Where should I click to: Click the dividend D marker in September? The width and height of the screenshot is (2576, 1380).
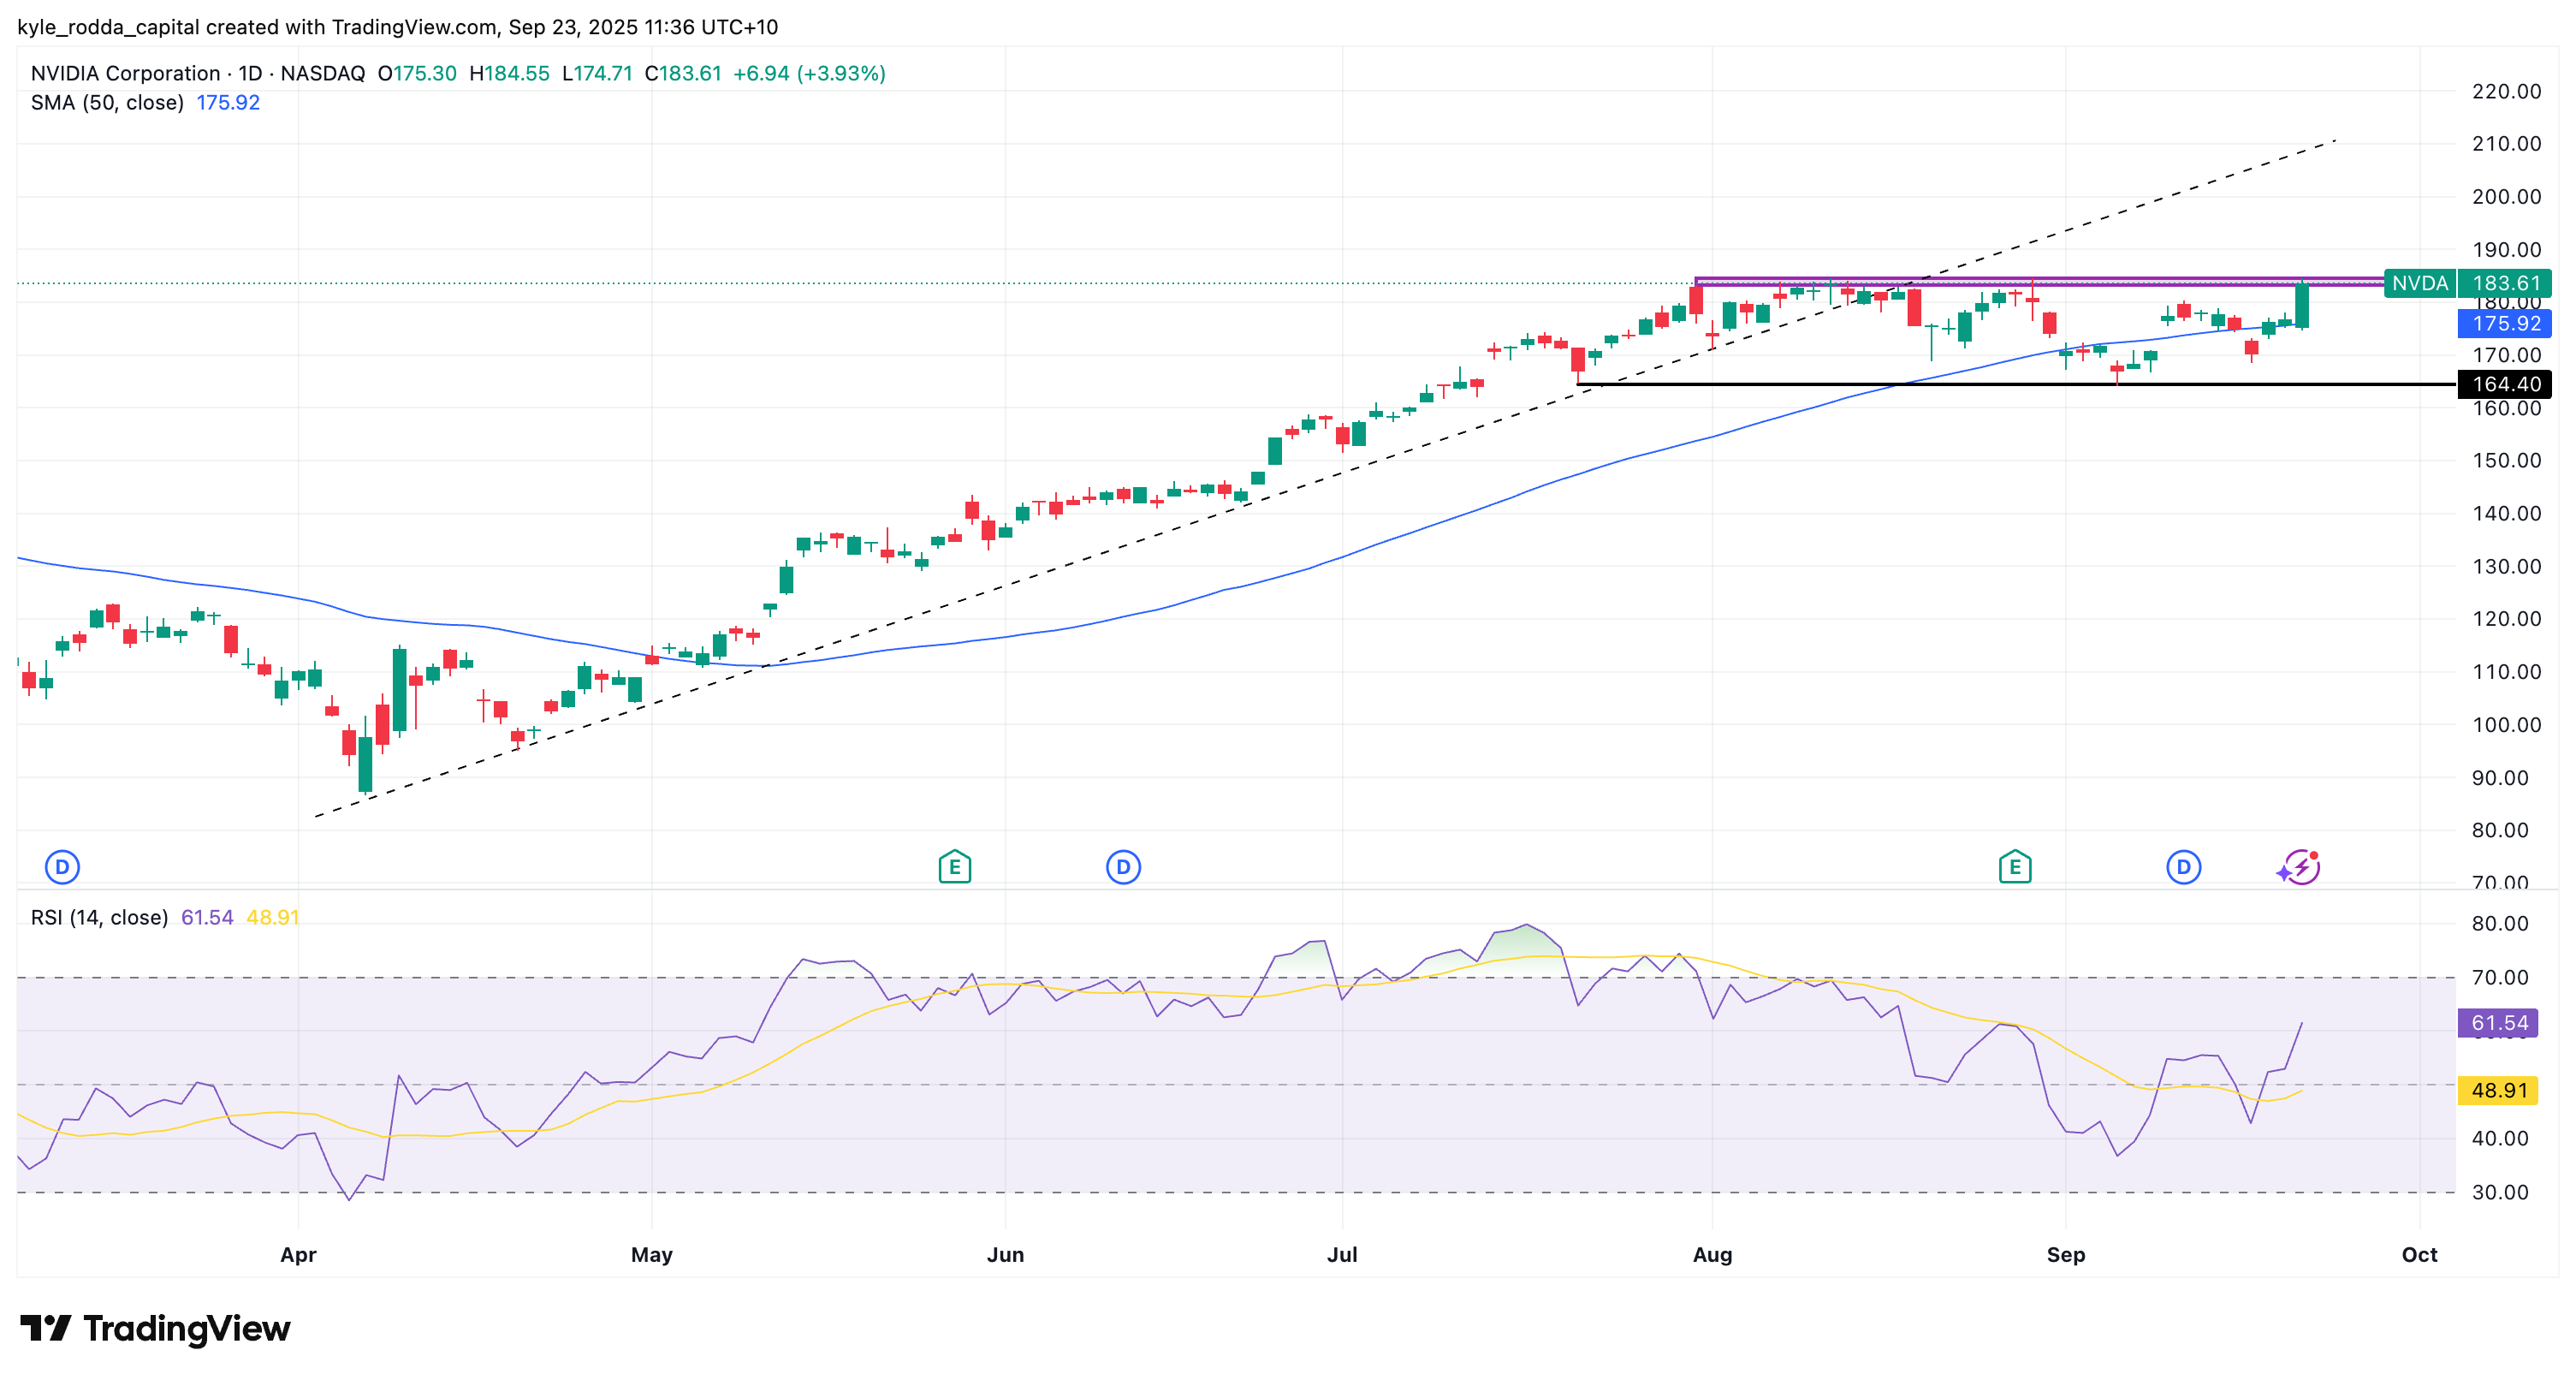(x=2183, y=866)
